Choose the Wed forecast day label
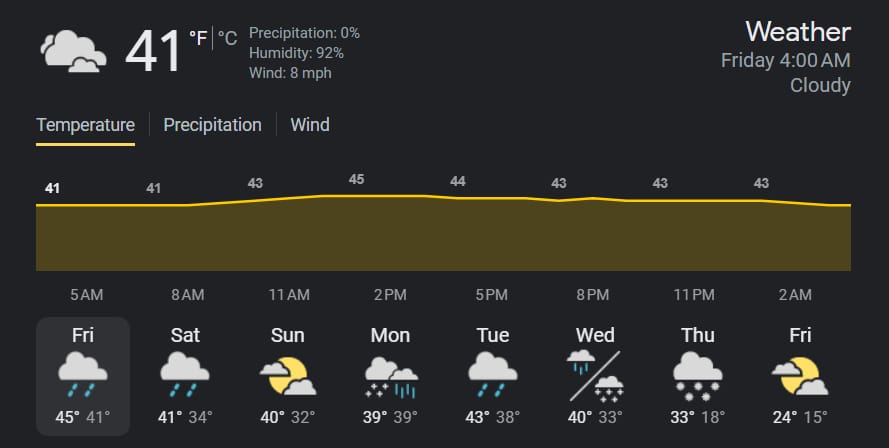The image size is (889, 448). [x=595, y=335]
